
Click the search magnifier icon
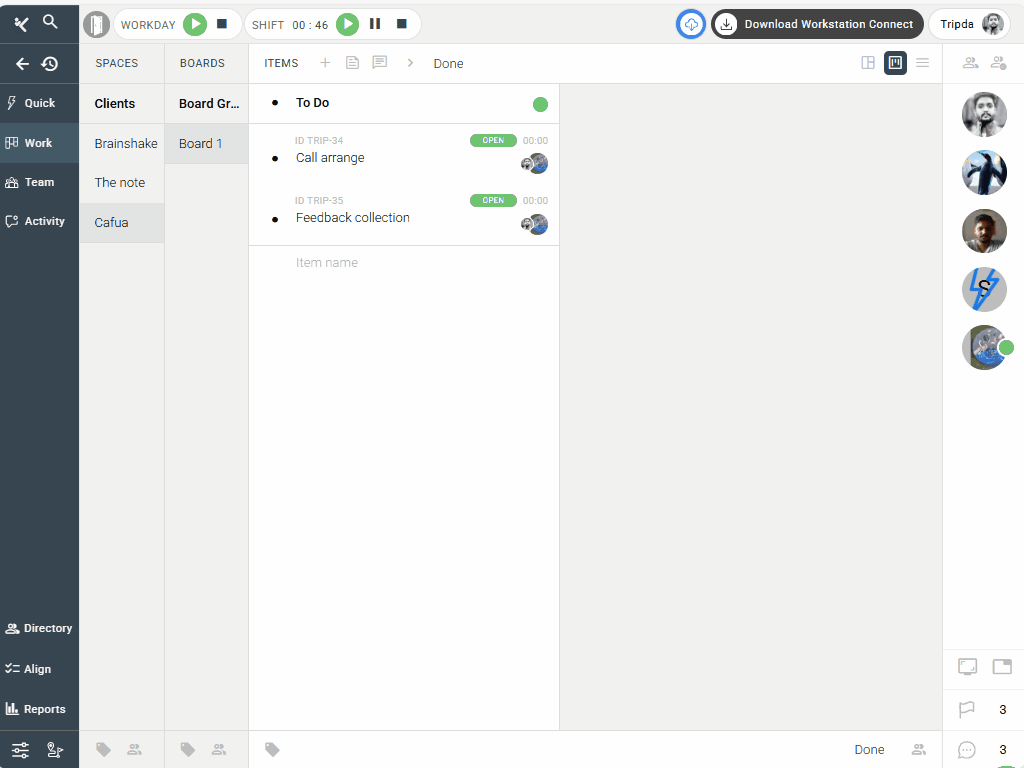[50, 21]
